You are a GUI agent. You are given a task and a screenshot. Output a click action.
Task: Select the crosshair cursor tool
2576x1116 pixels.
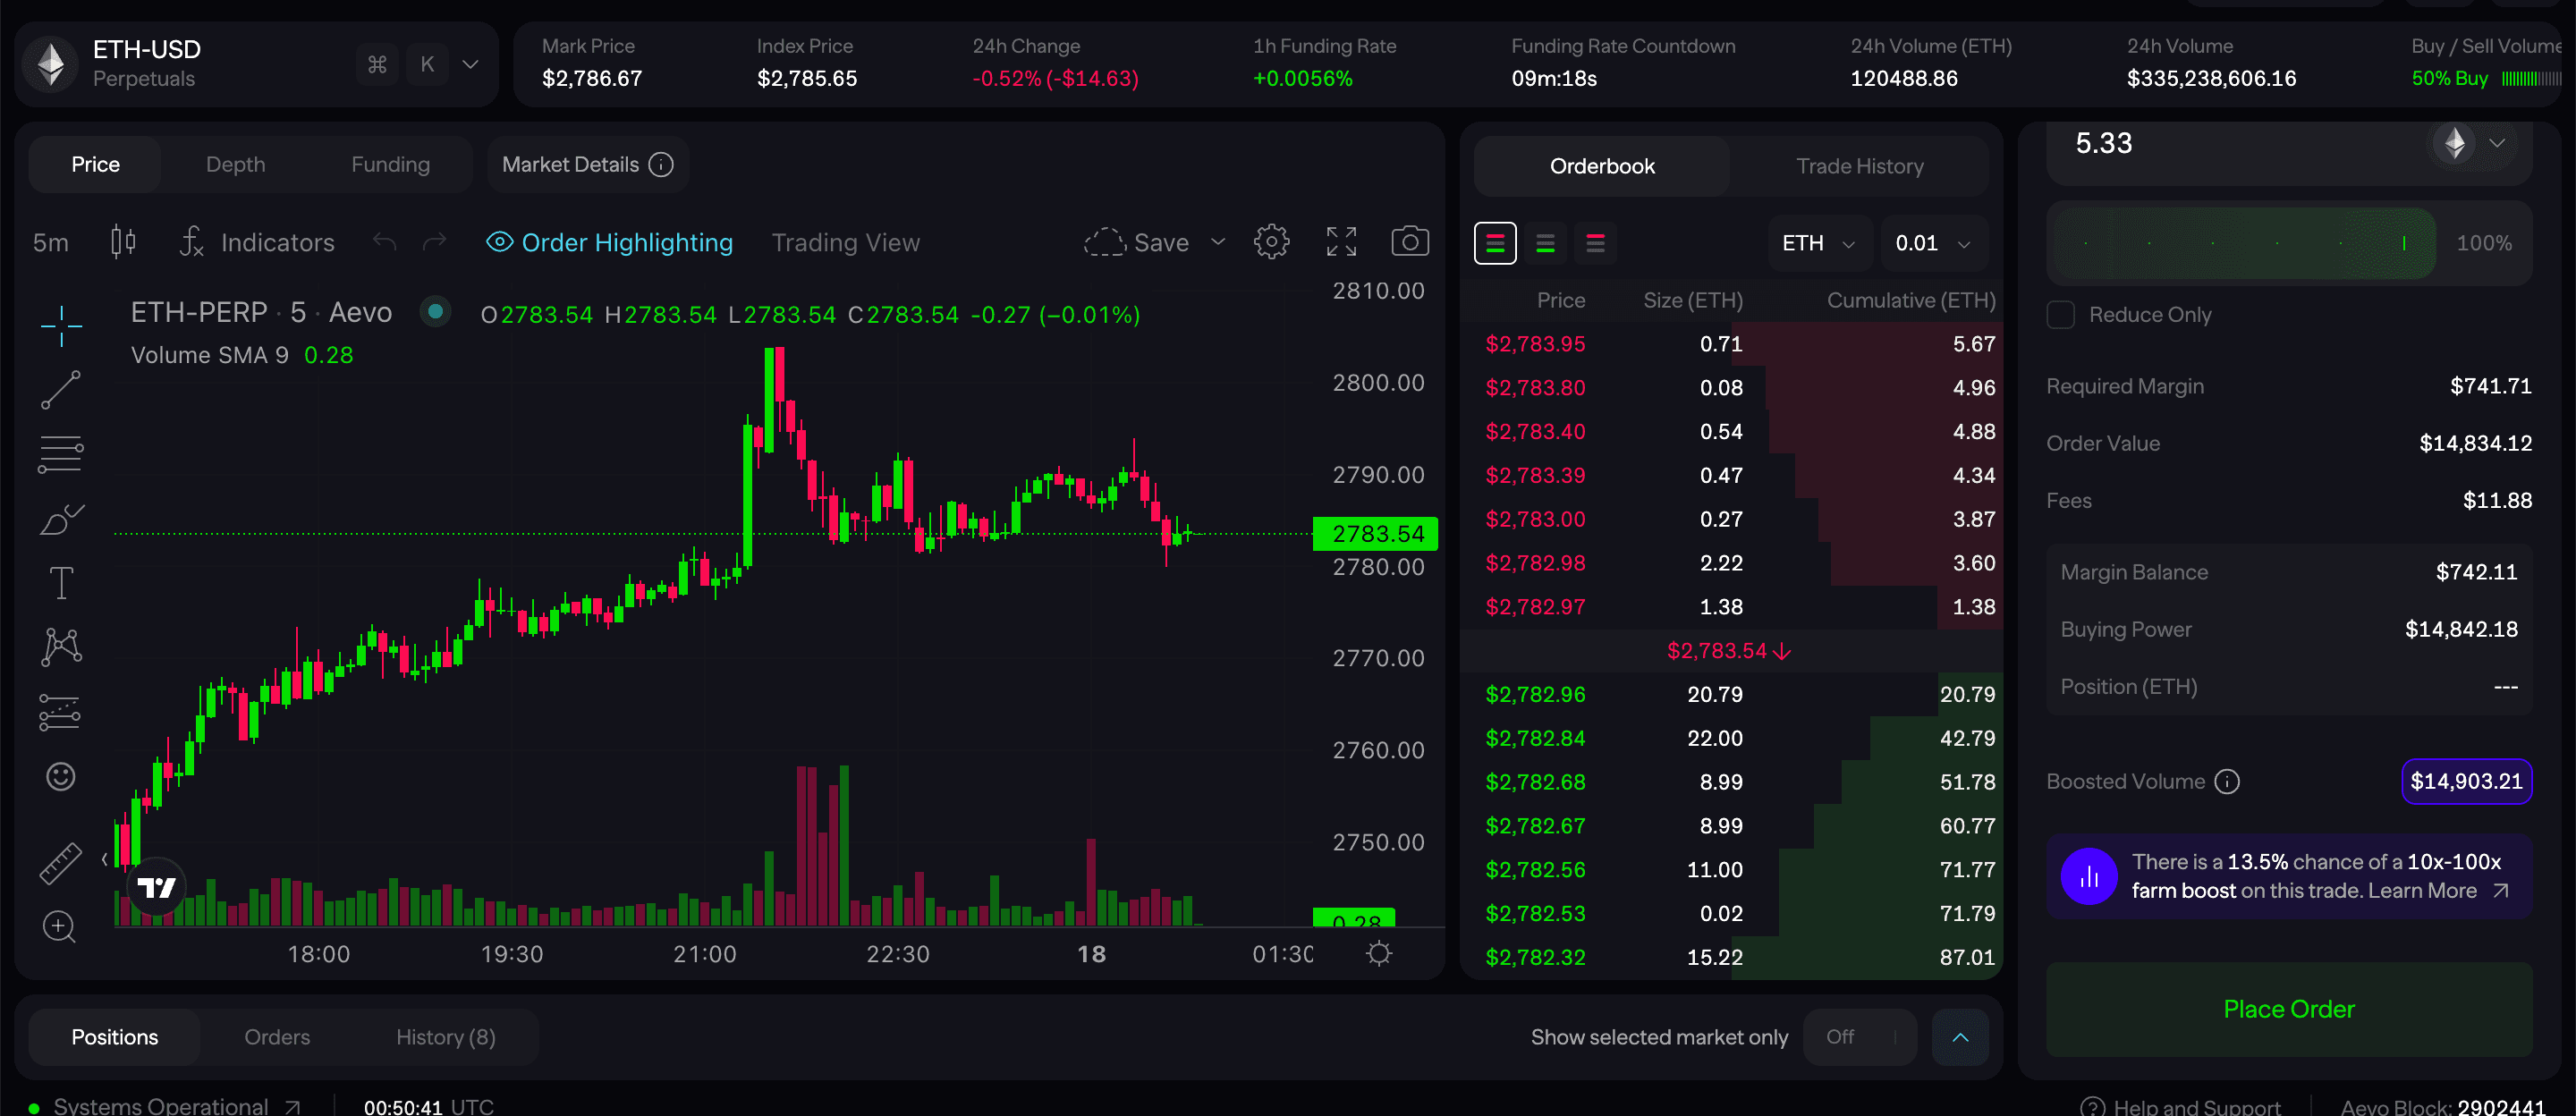(61, 326)
